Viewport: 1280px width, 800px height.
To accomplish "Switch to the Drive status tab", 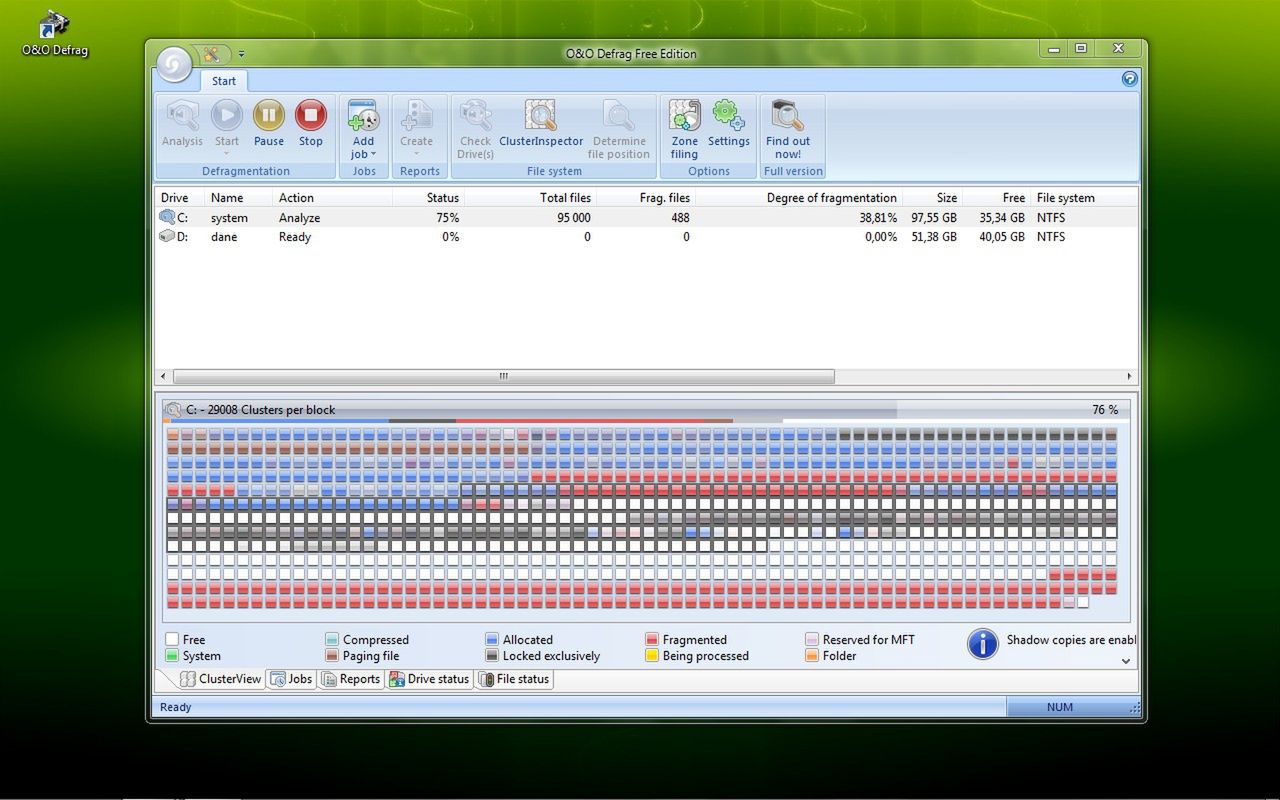I will pos(429,679).
